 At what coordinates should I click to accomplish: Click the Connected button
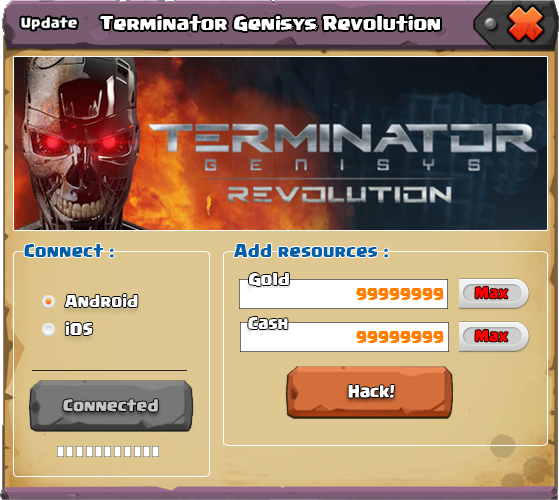tap(111, 406)
